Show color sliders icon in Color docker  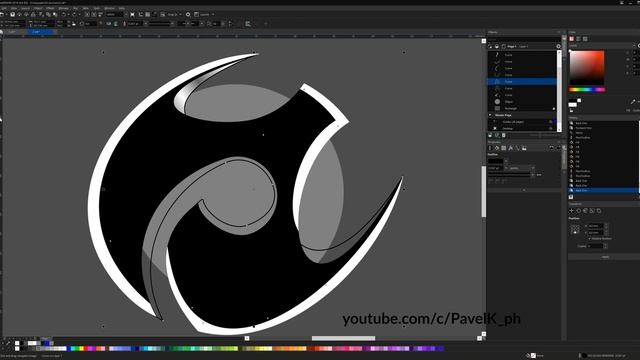pos(578,39)
